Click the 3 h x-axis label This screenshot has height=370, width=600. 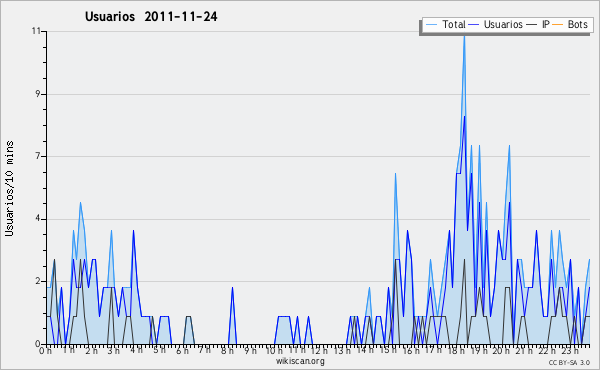[x=114, y=350]
